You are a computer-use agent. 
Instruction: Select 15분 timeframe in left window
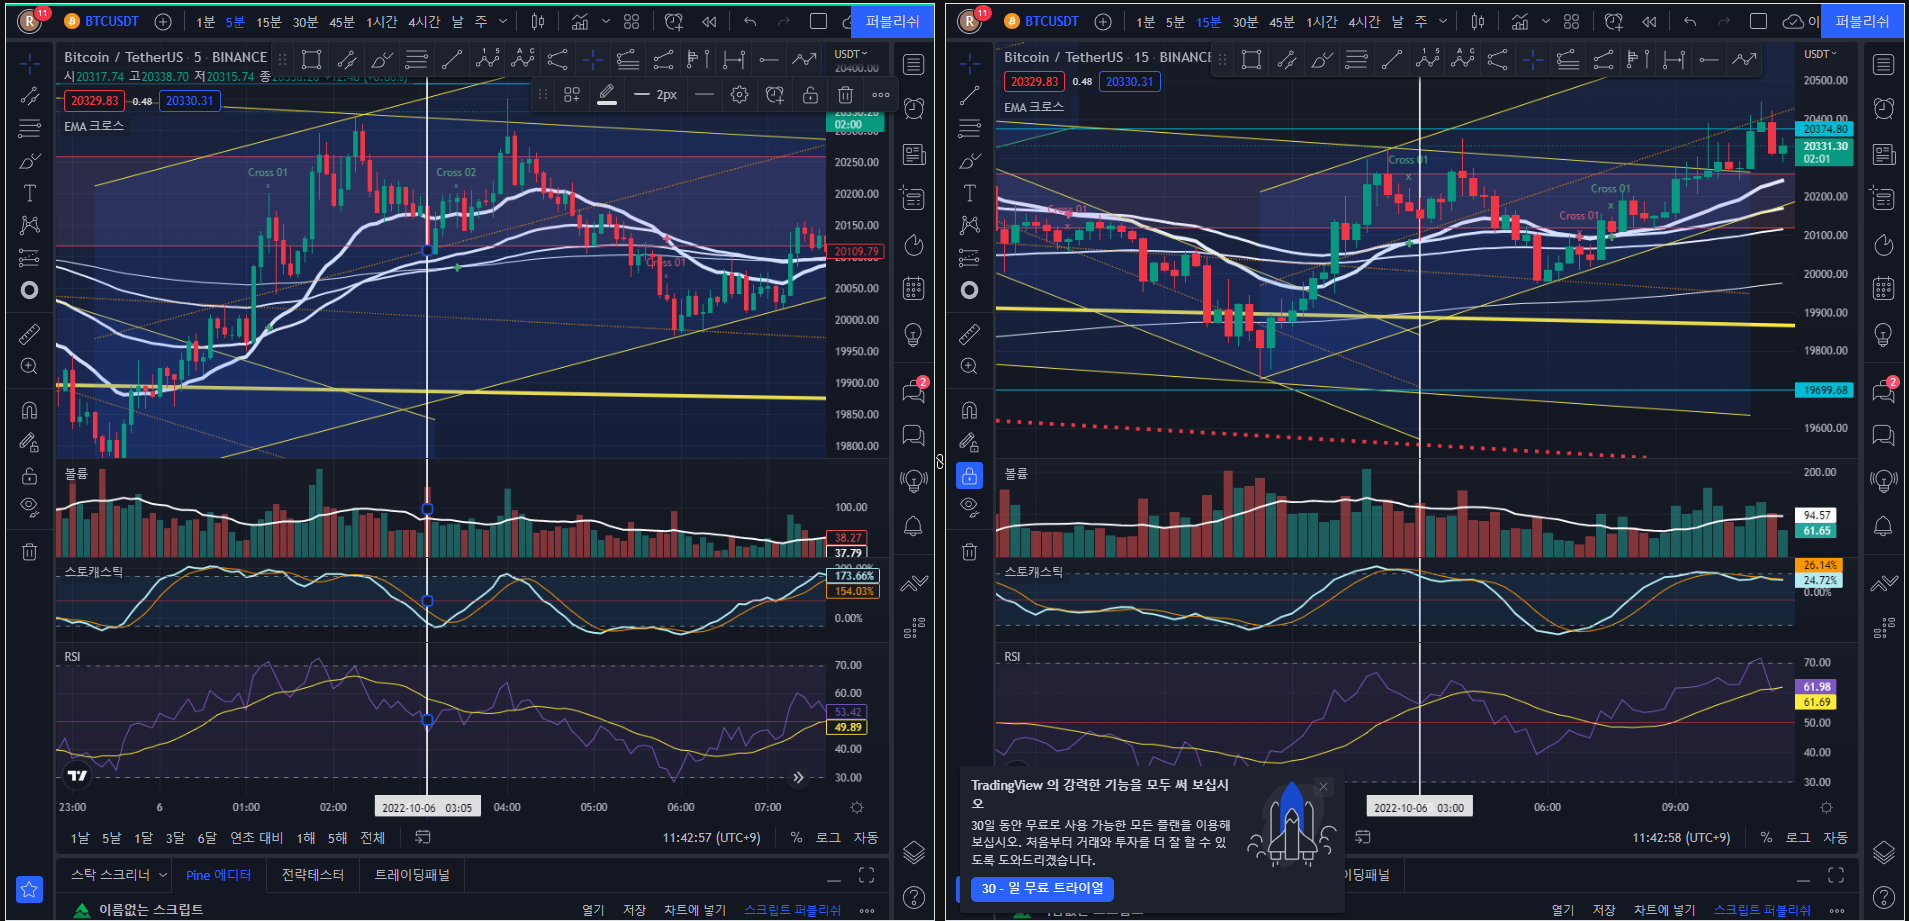tap(269, 22)
